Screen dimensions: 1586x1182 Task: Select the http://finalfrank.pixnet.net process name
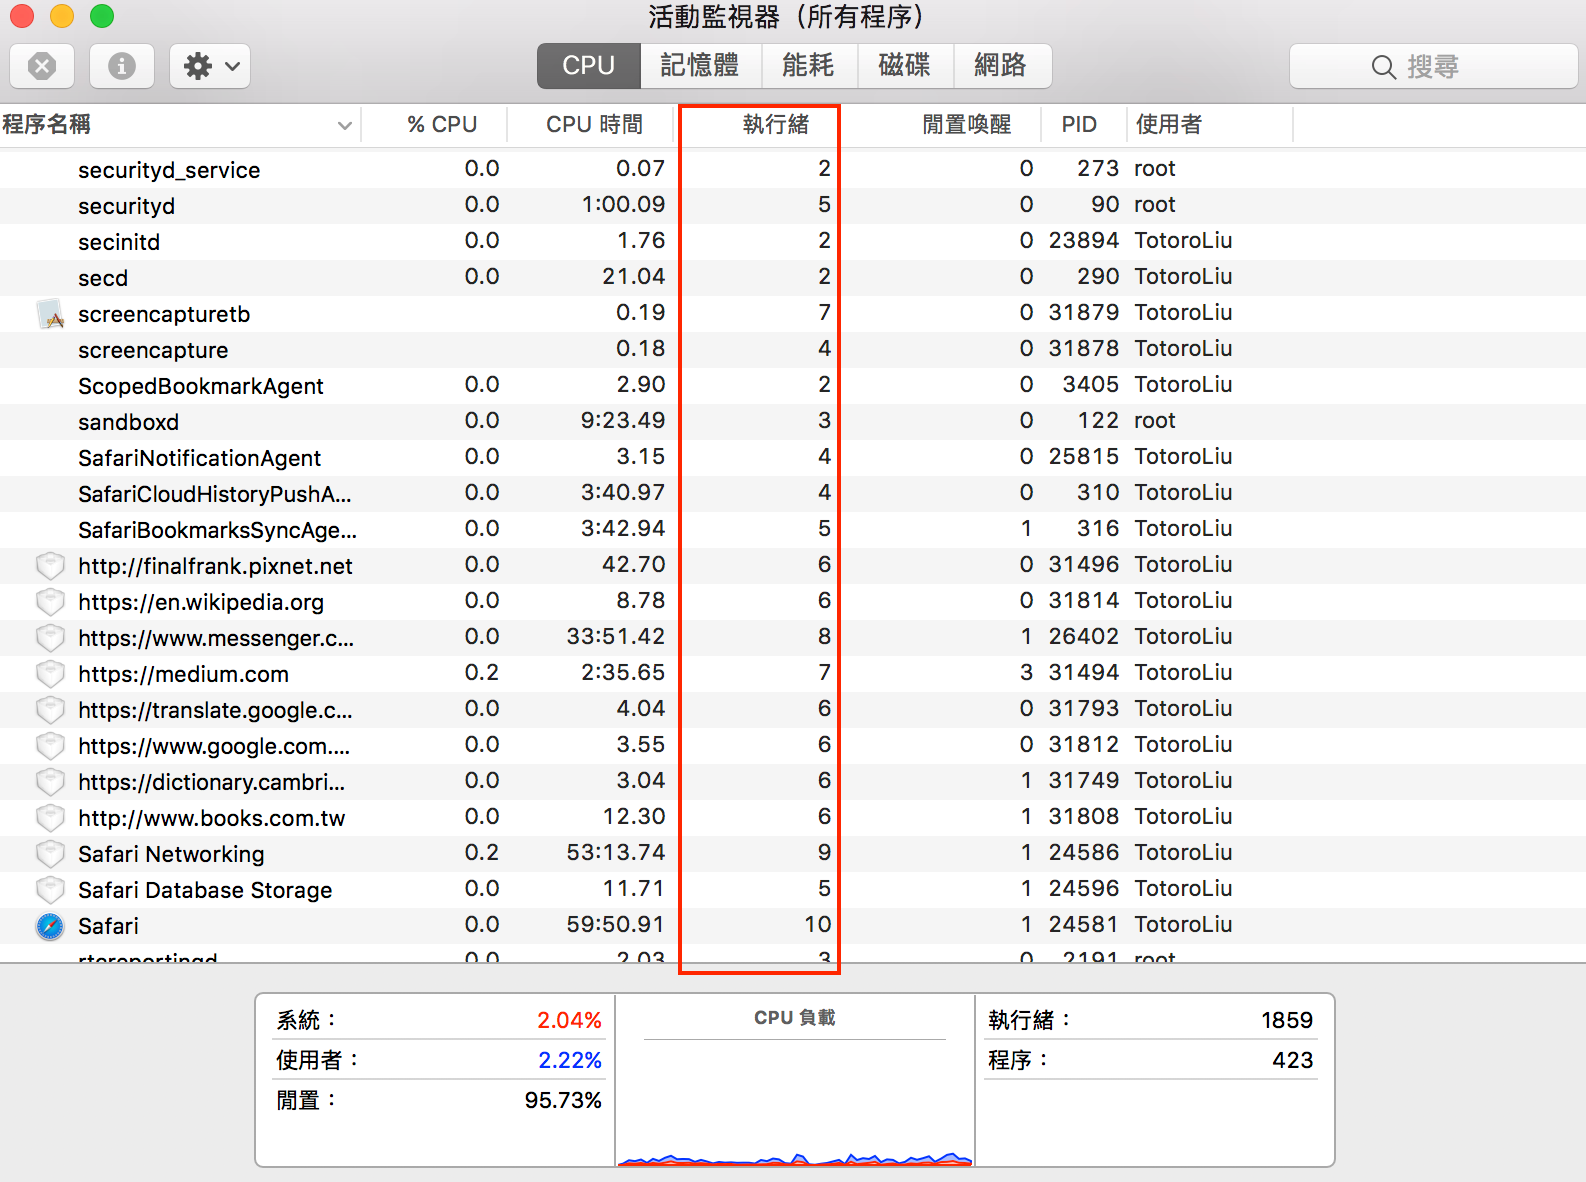point(215,566)
